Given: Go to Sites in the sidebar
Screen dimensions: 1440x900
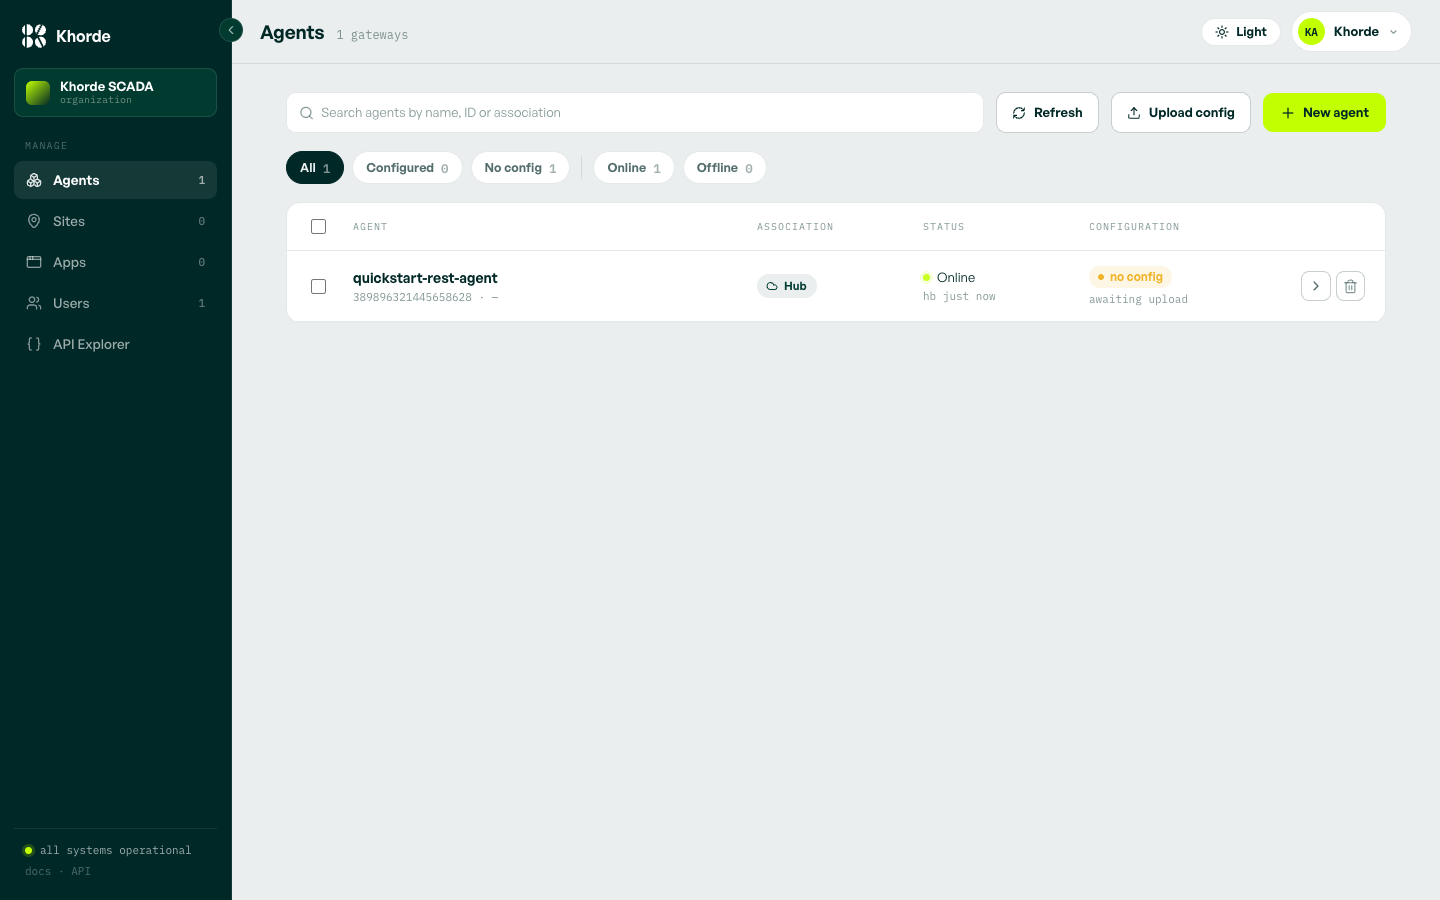Looking at the screenshot, I should coord(115,221).
